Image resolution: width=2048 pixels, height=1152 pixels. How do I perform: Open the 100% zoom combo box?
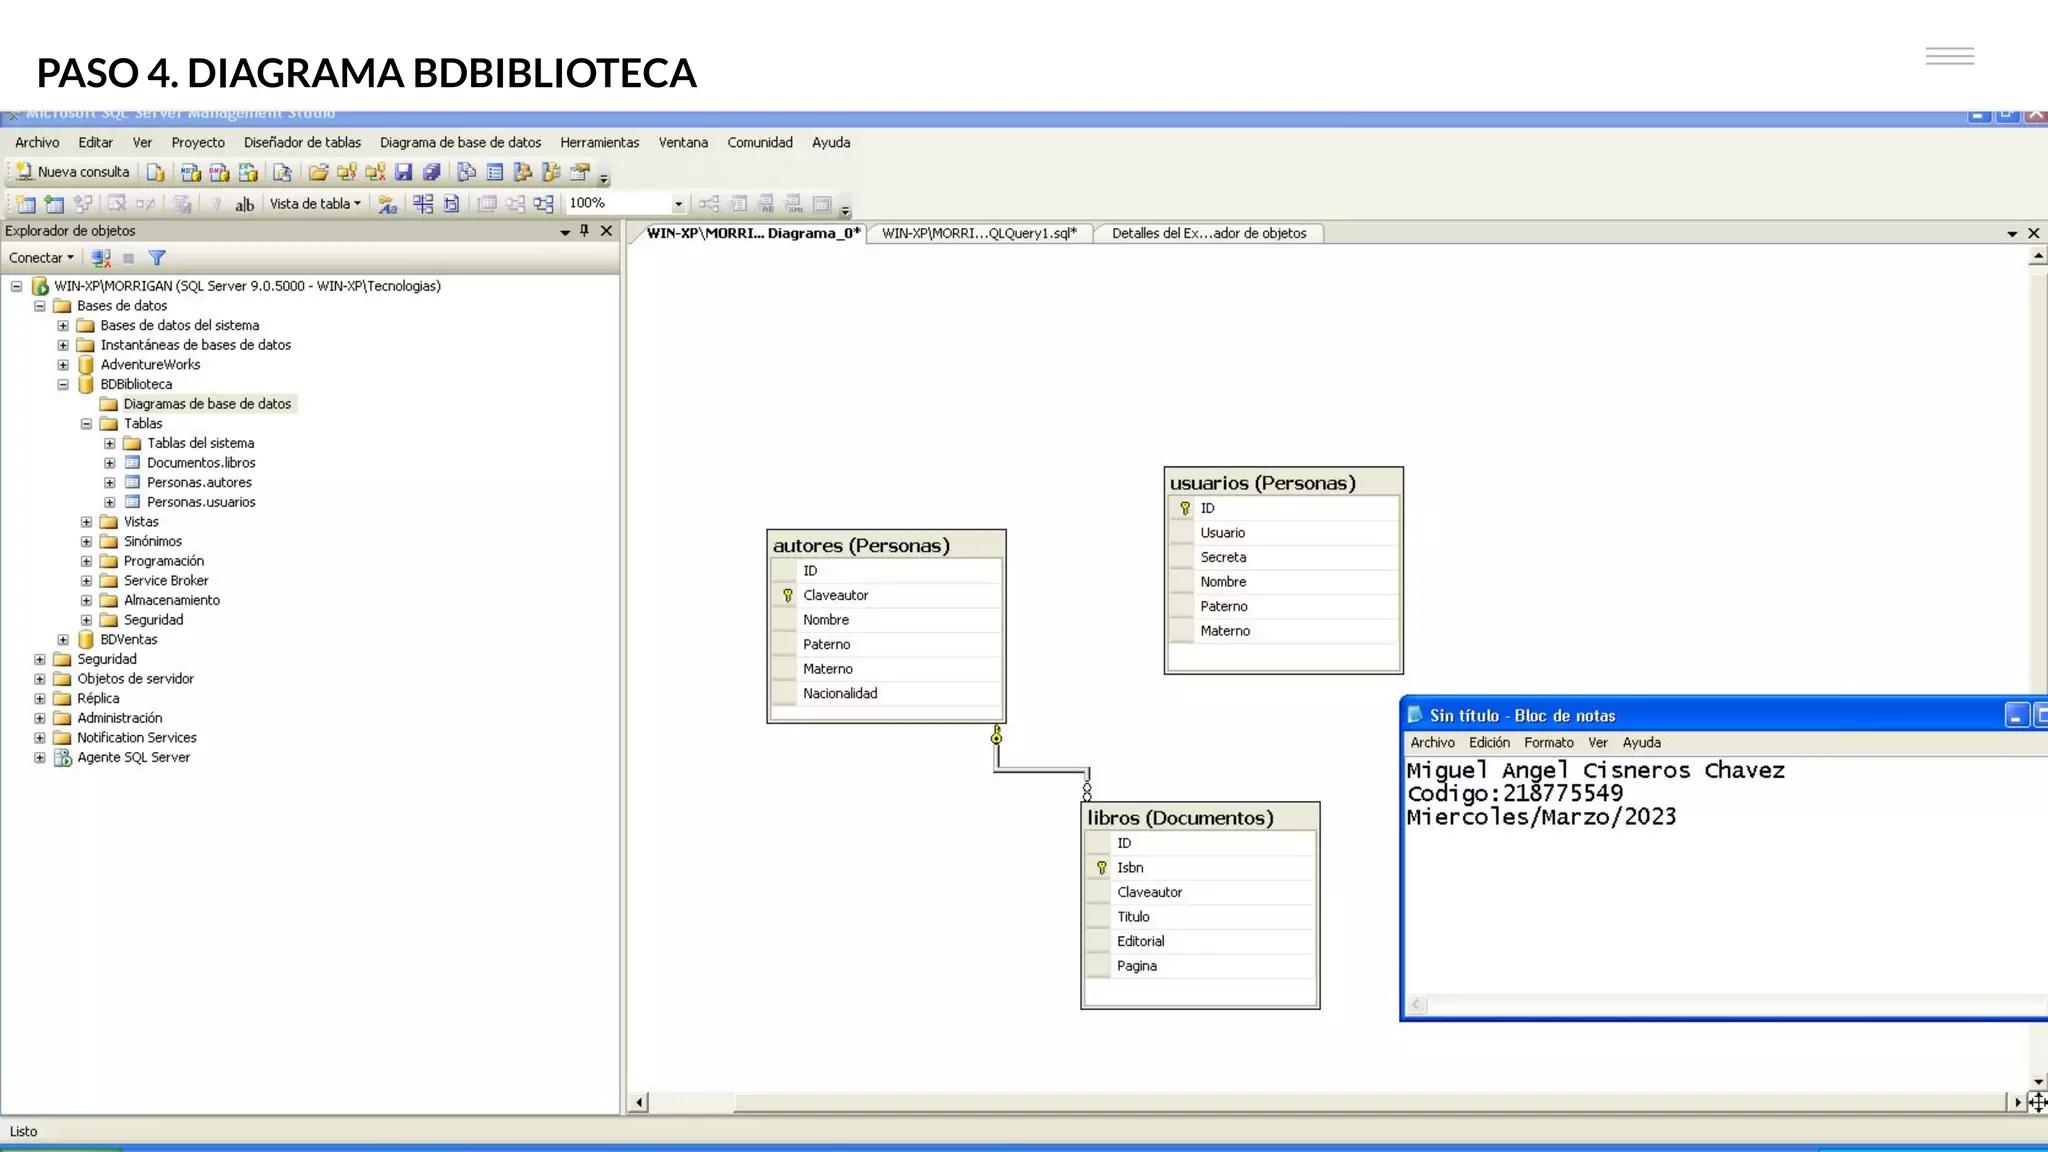pyautogui.click(x=626, y=203)
